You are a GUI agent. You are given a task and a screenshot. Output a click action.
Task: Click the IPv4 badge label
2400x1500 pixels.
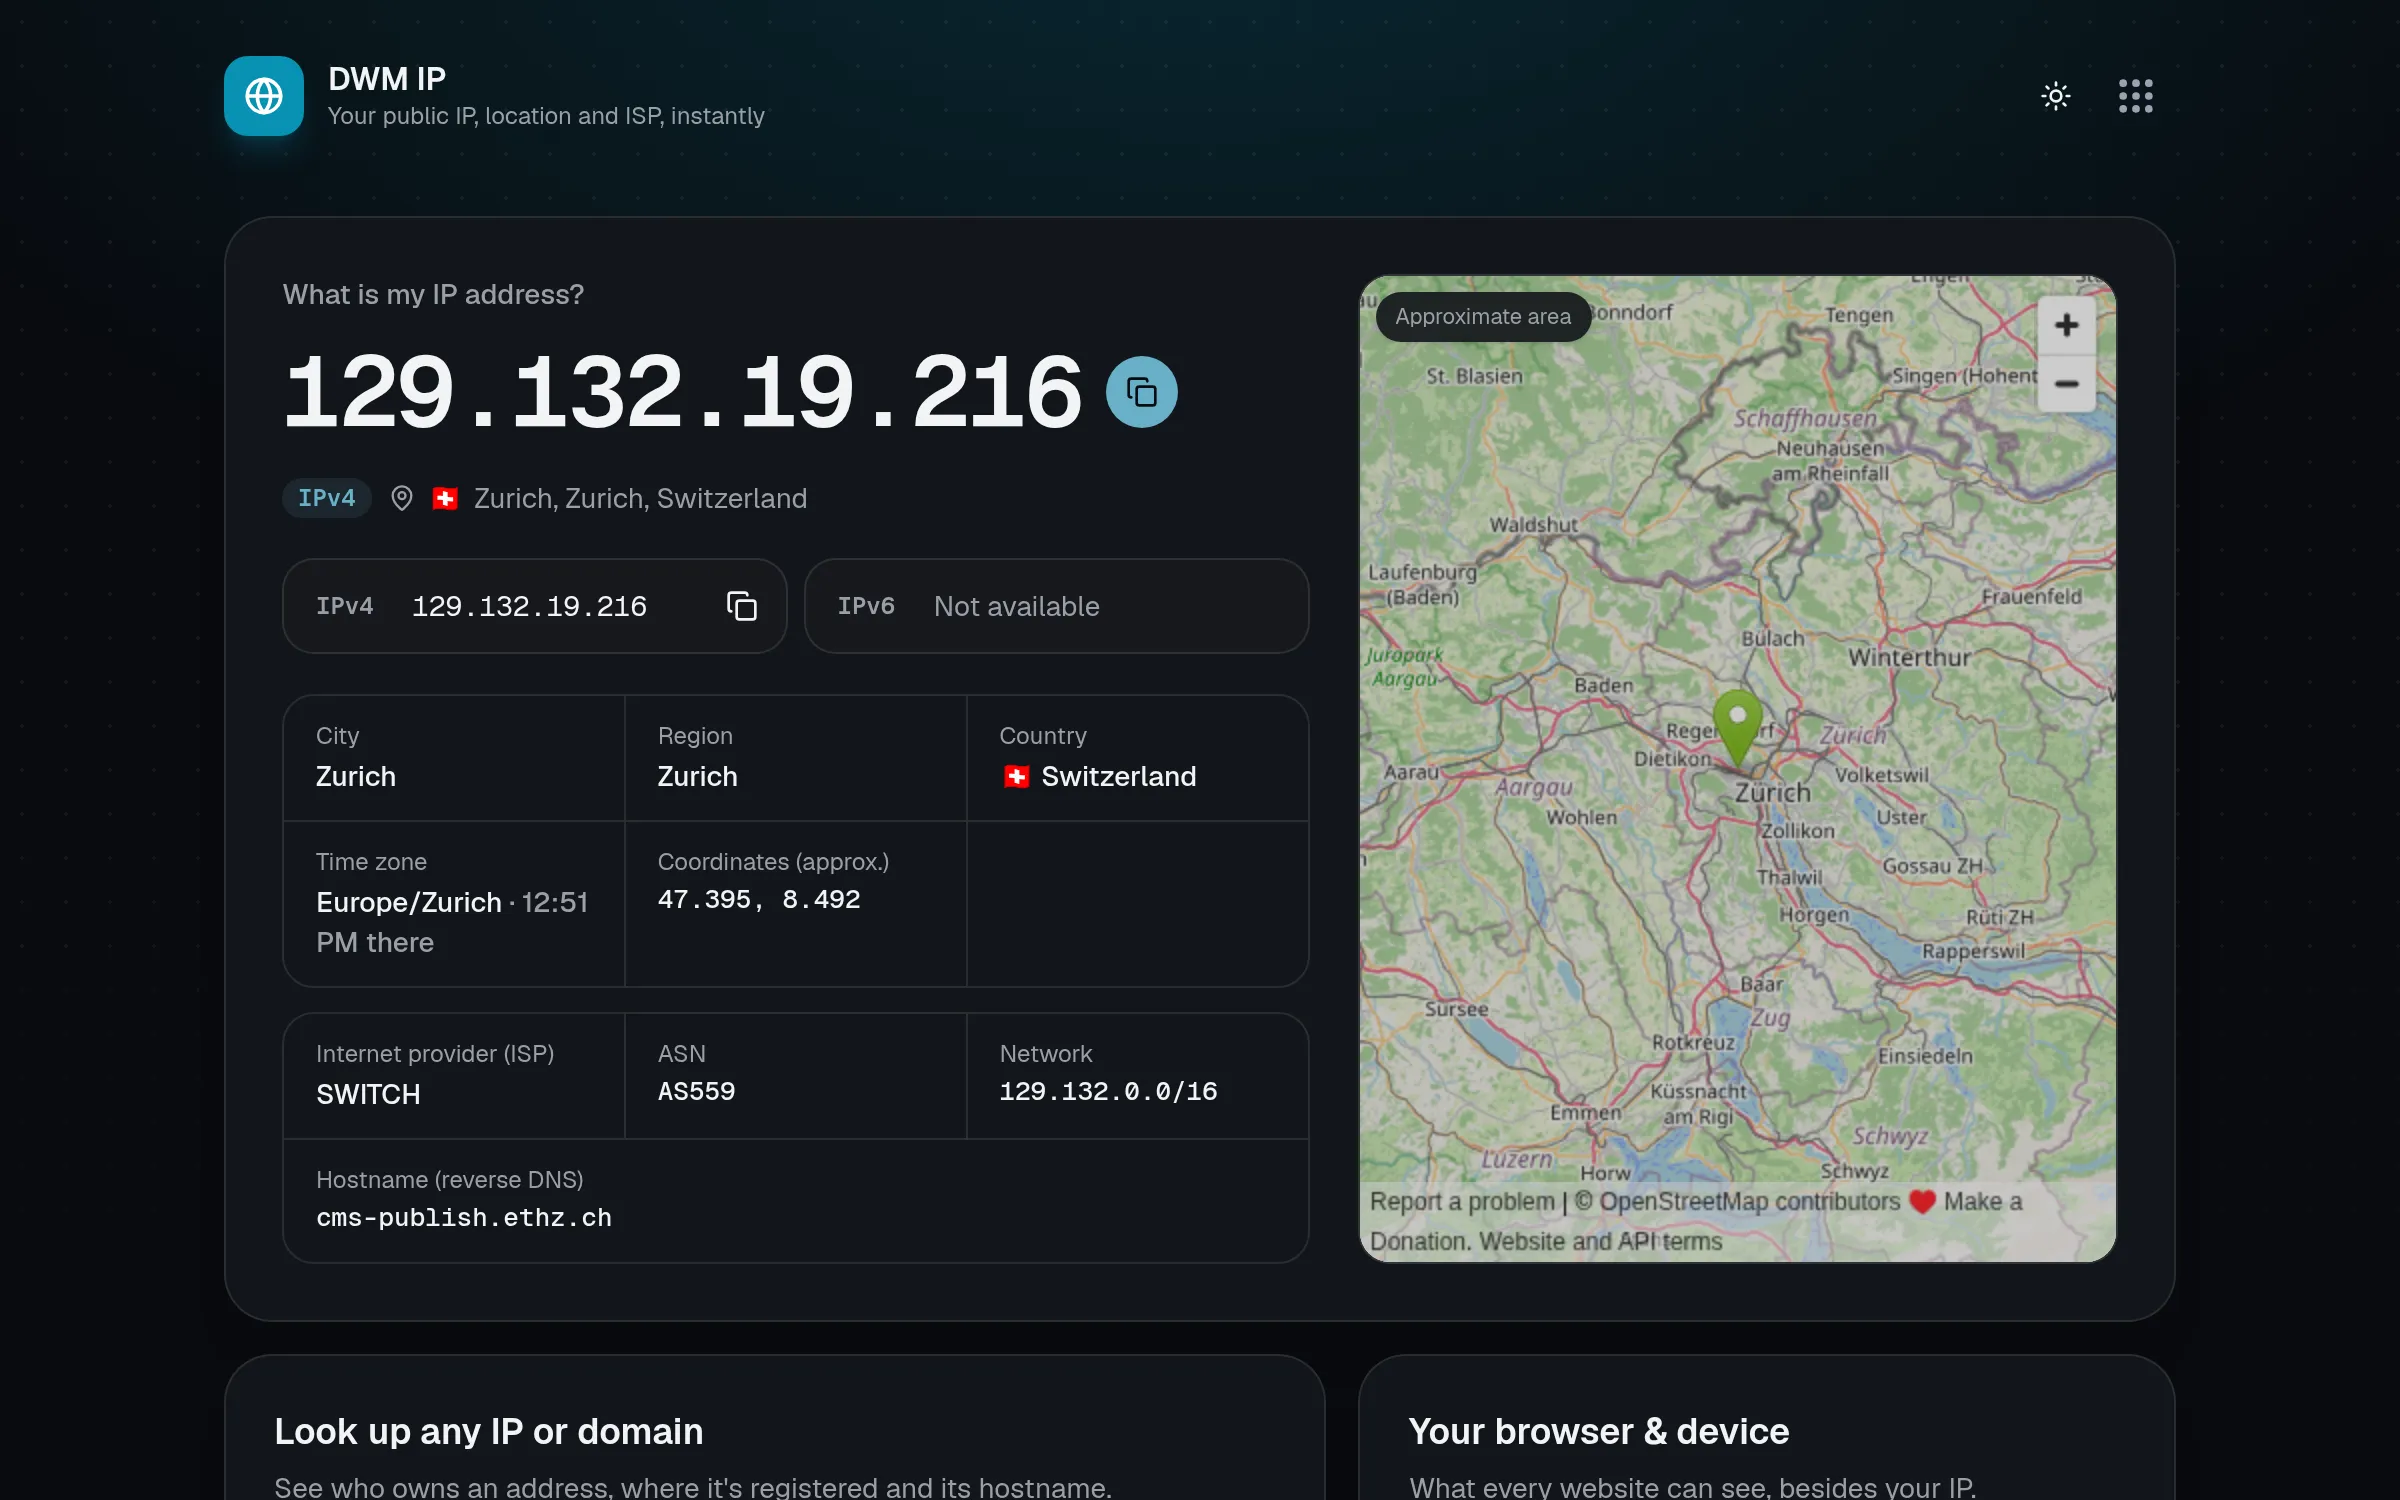point(326,498)
